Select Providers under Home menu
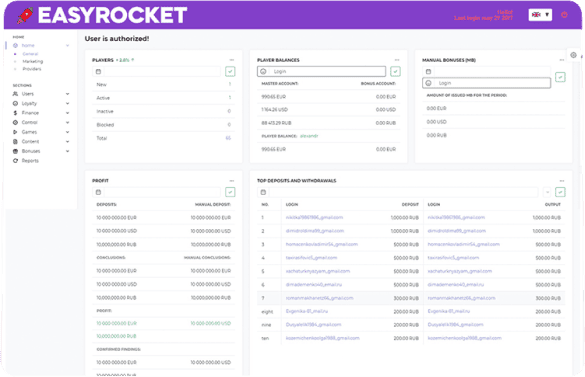The width and height of the screenshot is (585, 377). (x=32, y=69)
